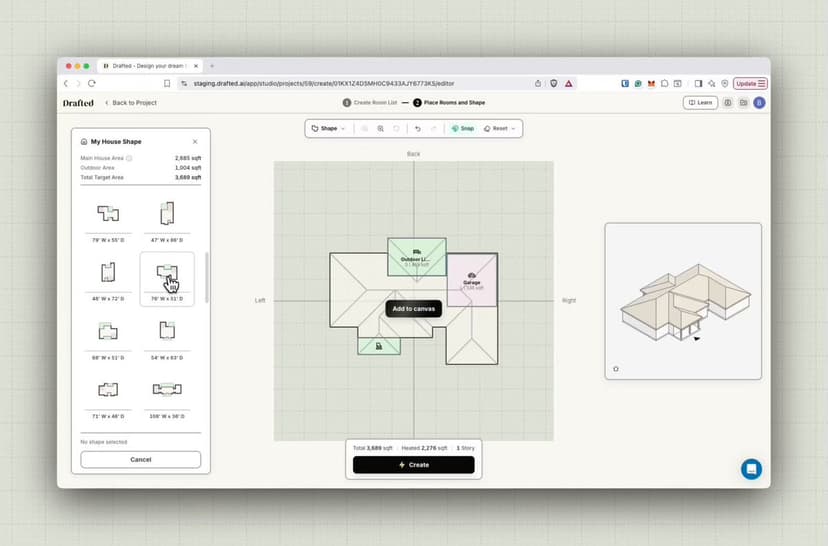Click the 1 Story label
Image resolution: width=828 pixels, height=546 pixels.
click(465, 448)
